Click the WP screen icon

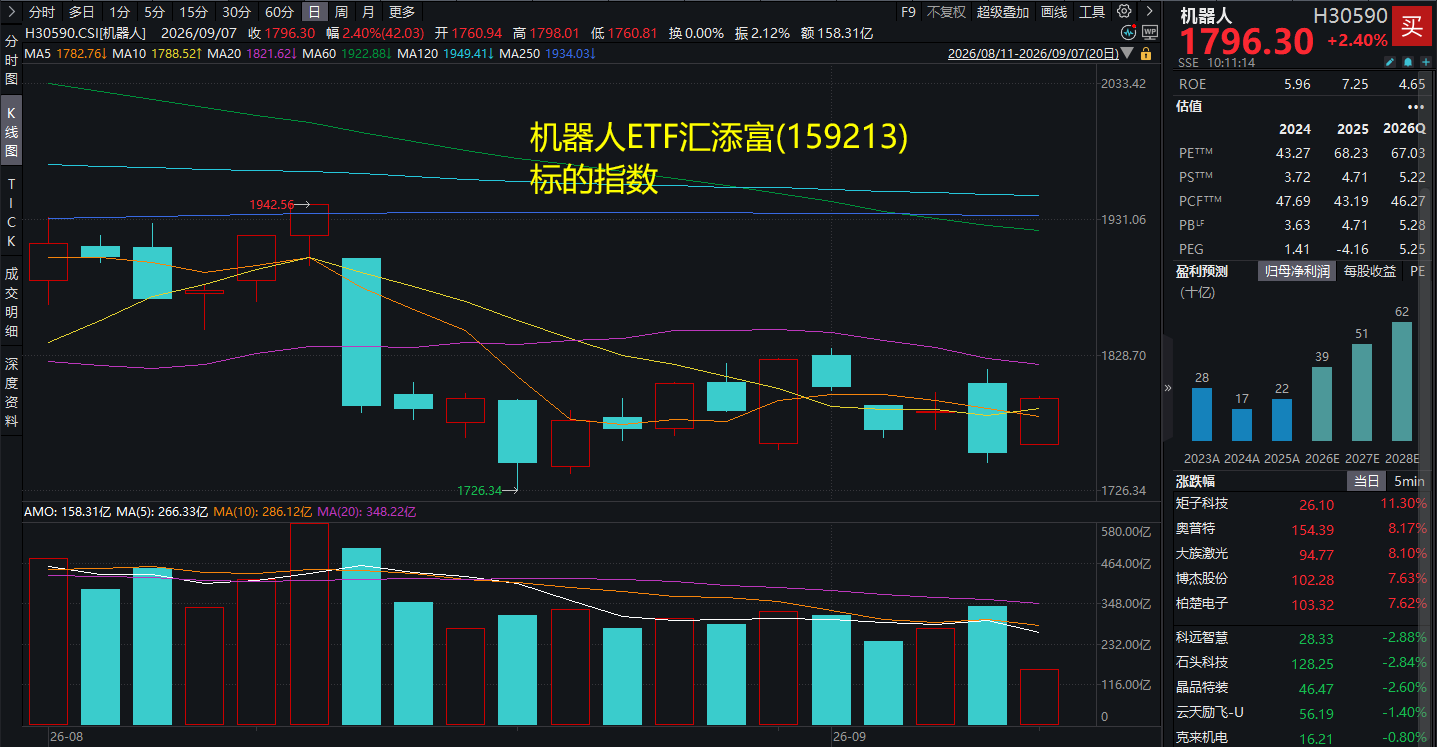click(1150, 32)
